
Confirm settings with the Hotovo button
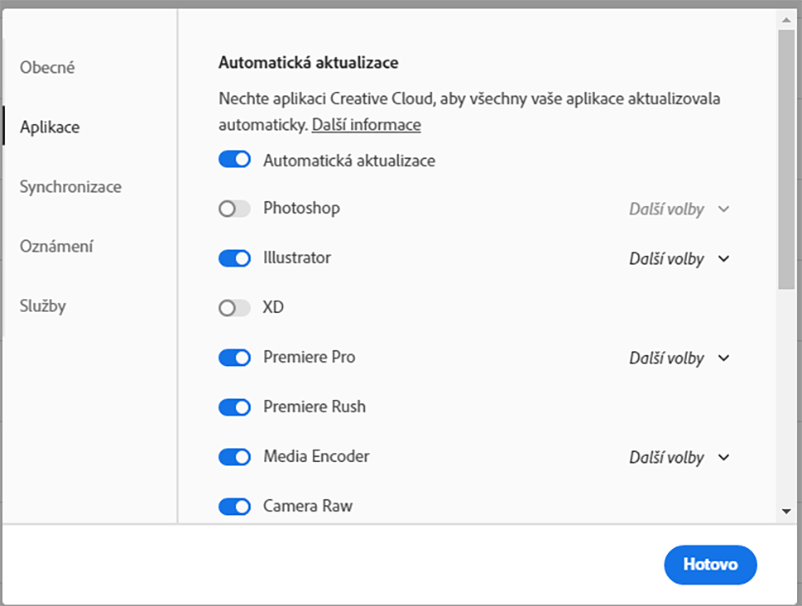click(710, 565)
